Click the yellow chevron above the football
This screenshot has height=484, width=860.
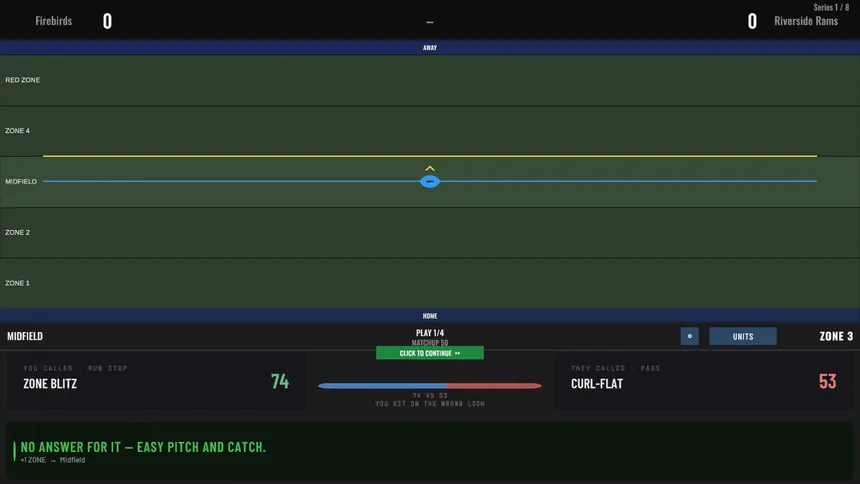point(430,168)
